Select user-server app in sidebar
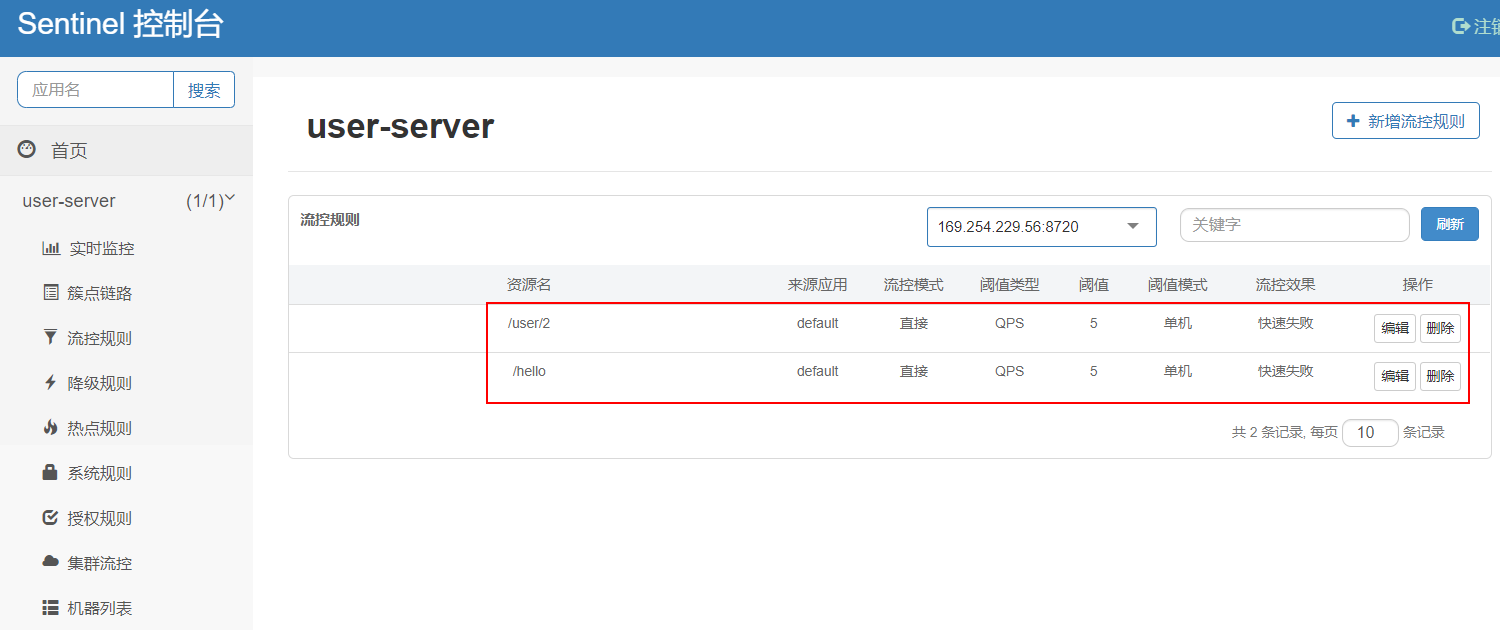The width and height of the screenshot is (1500, 630). [x=69, y=201]
